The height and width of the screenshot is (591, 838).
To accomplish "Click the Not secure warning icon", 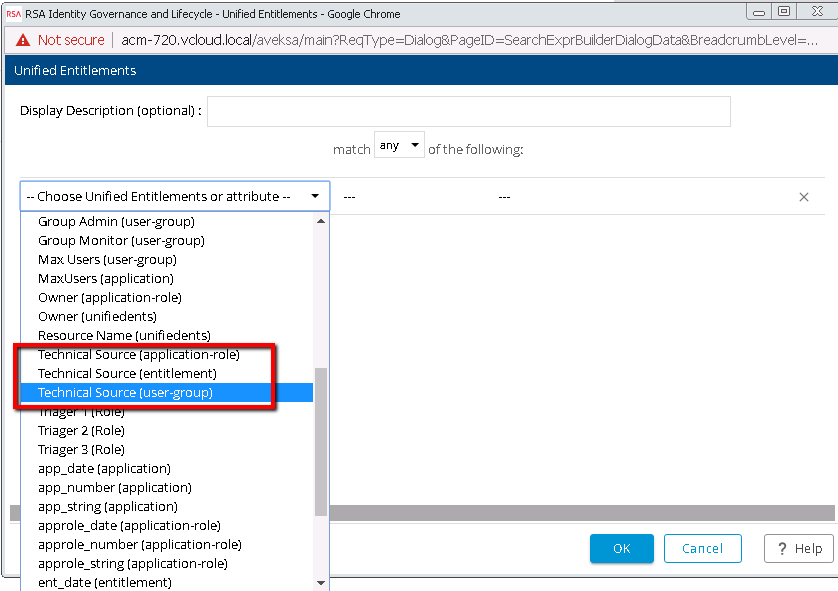I will [22, 40].
